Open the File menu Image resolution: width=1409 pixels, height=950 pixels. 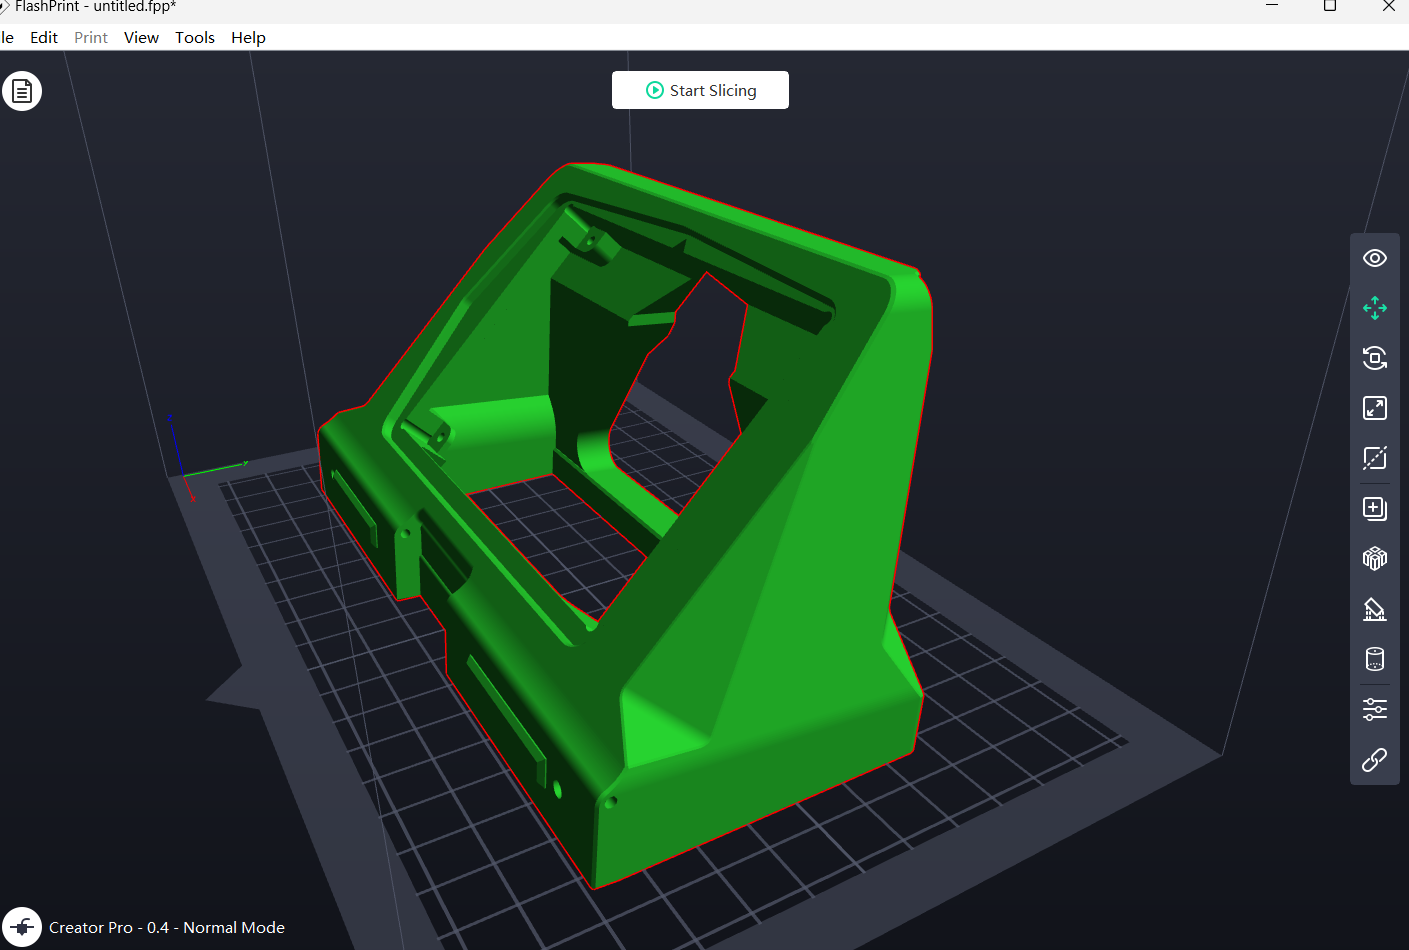[x=6, y=38]
